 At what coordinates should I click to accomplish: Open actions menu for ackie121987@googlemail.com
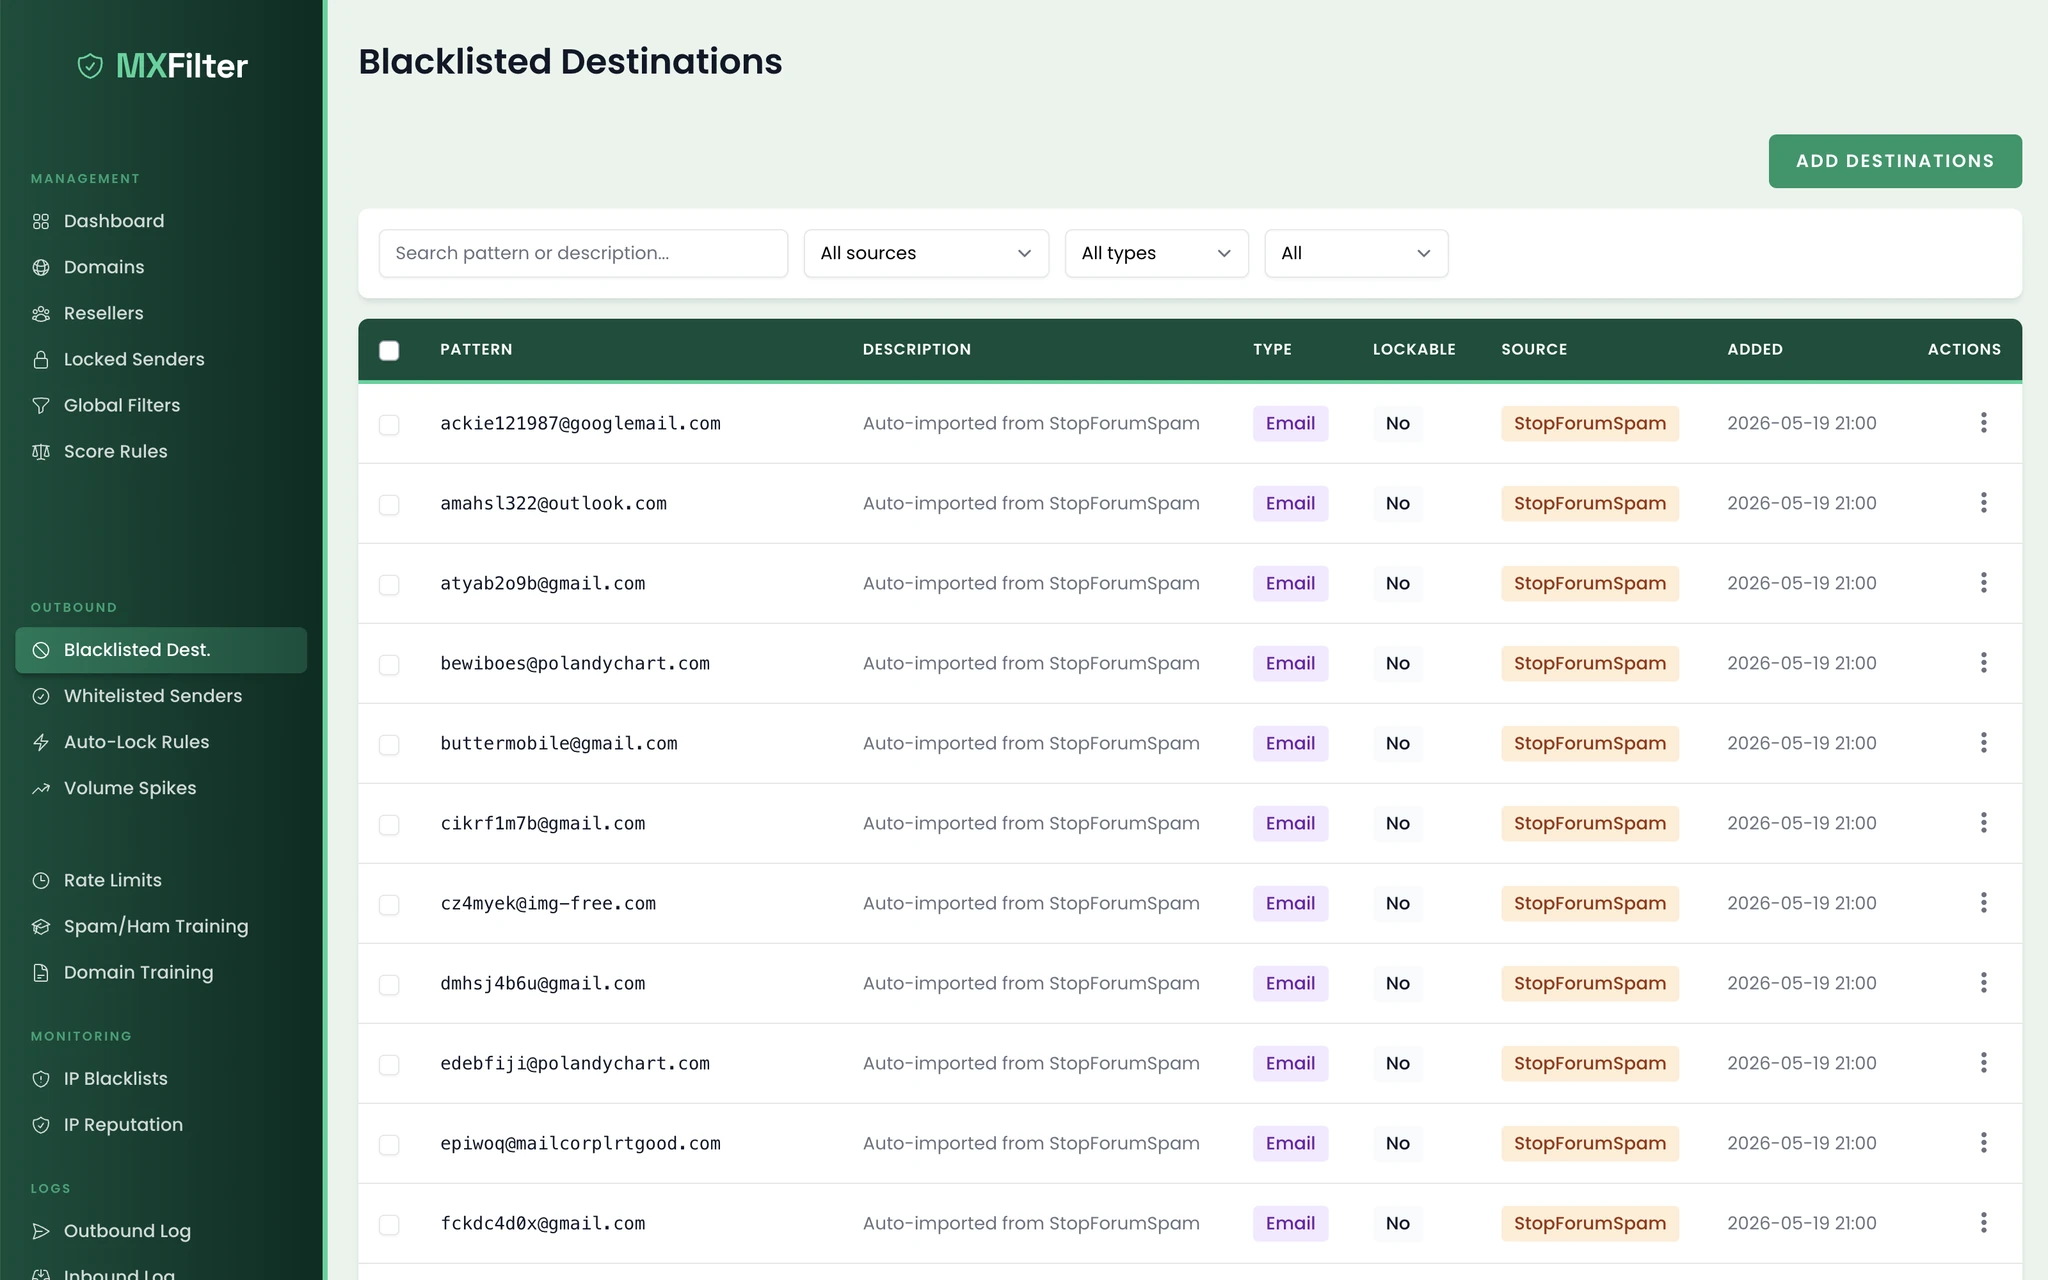[1983, 423]
